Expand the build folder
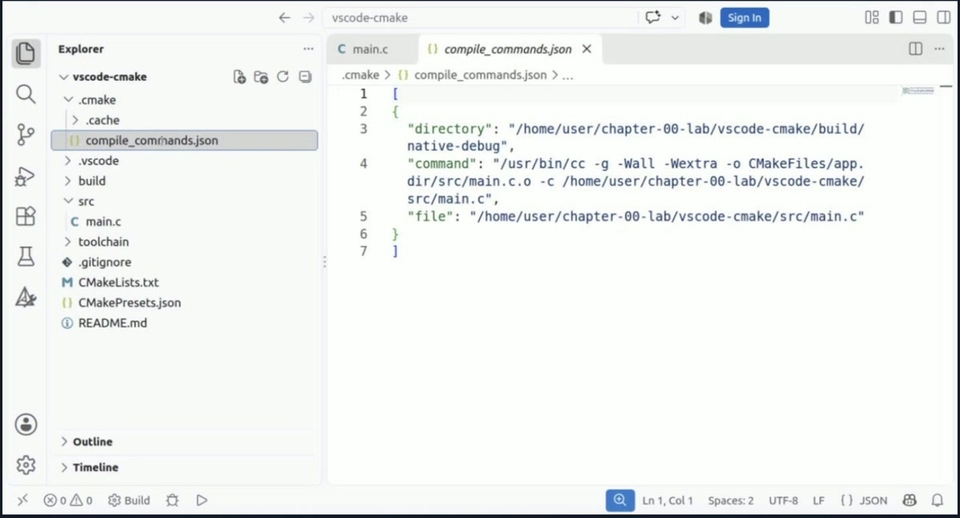 (x=68, y=181)
